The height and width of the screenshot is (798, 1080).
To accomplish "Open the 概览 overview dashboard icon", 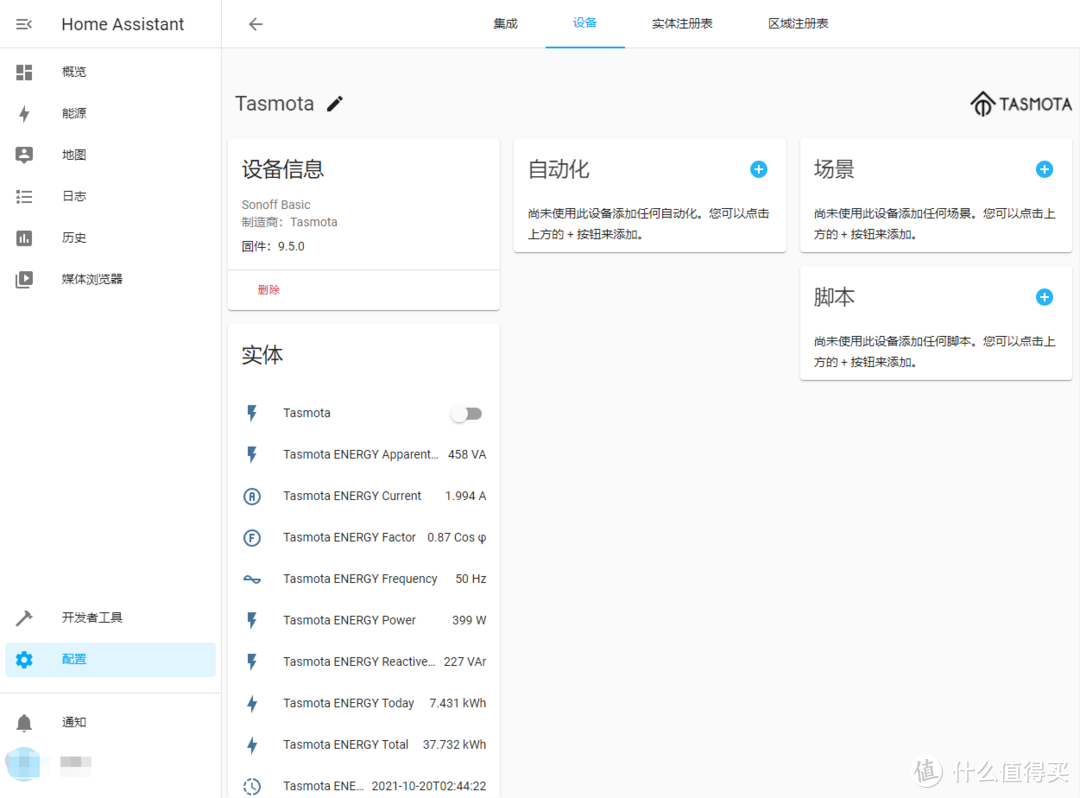I will 24,72.
